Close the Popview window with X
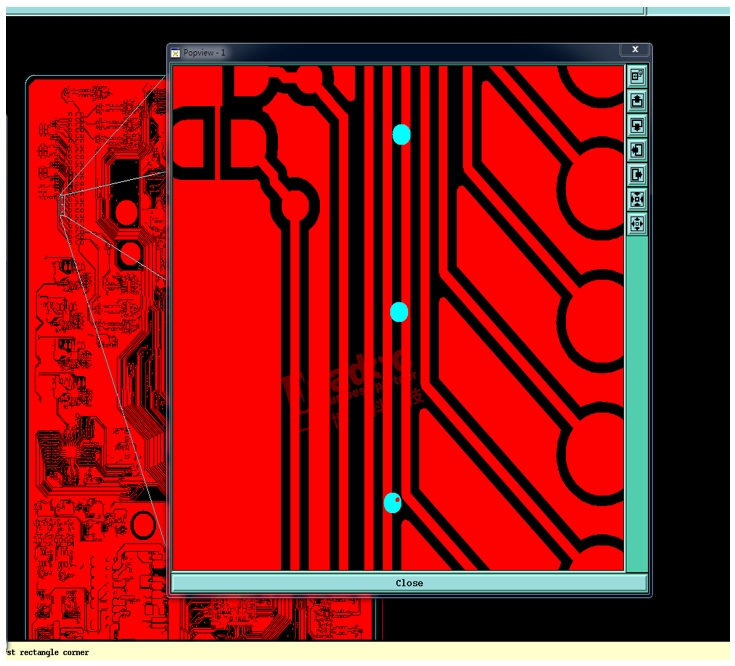 pos(634,50)
